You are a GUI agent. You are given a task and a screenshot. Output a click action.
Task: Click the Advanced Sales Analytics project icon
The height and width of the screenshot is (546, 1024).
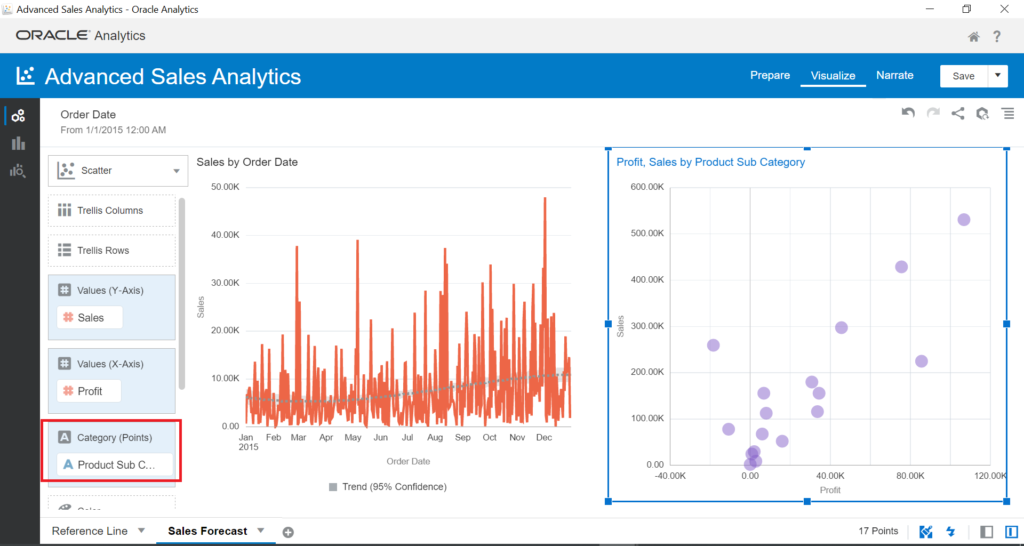25,76
